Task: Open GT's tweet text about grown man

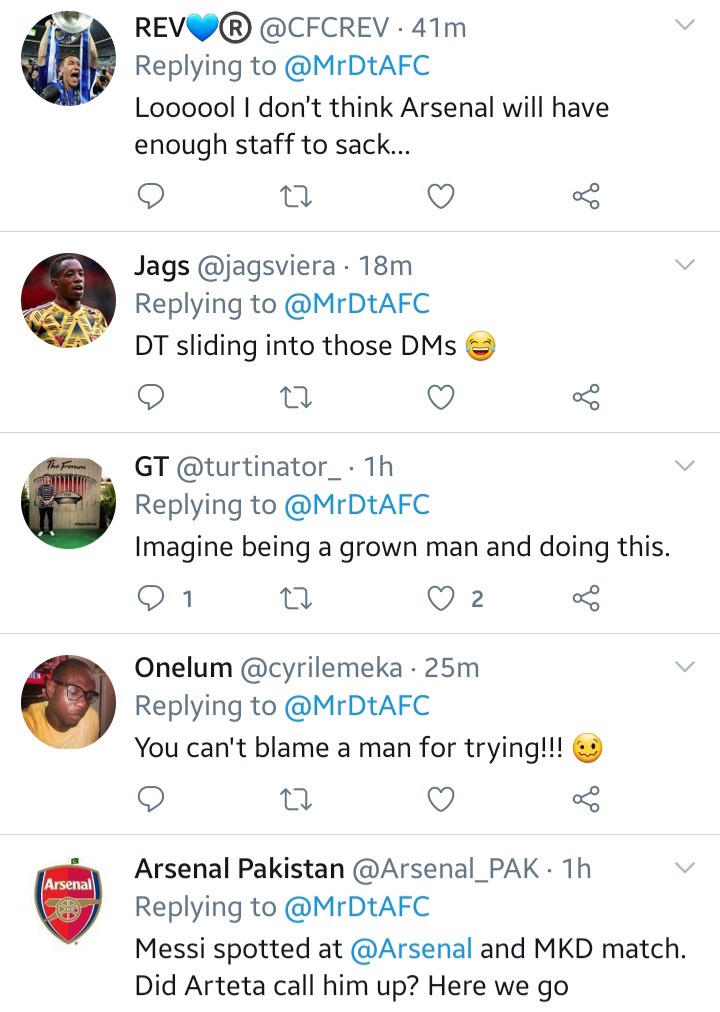Action: click(402, 547)
